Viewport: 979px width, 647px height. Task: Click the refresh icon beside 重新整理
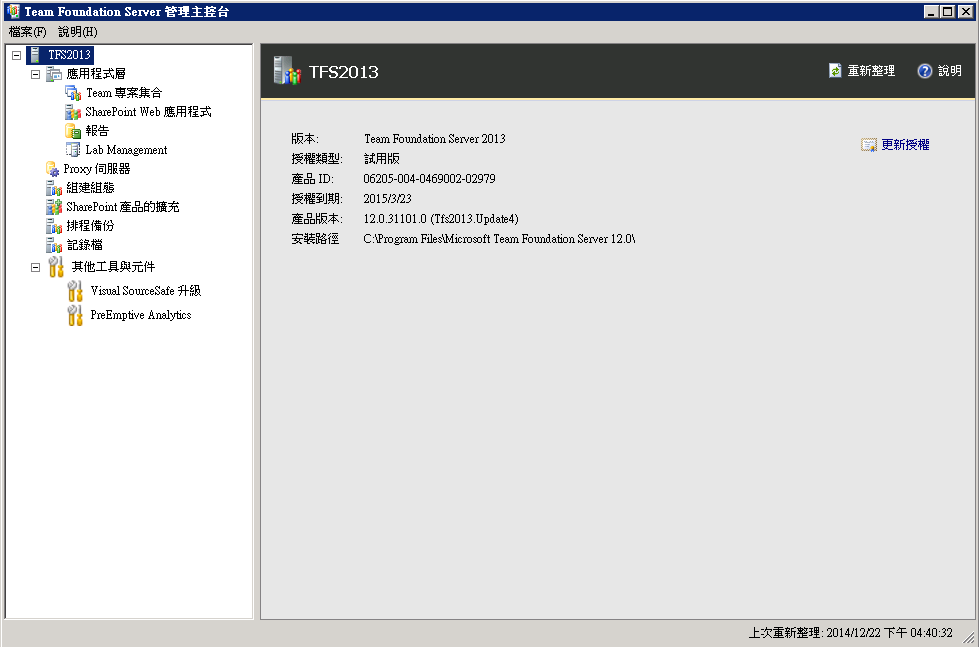[x=835, y=71]
